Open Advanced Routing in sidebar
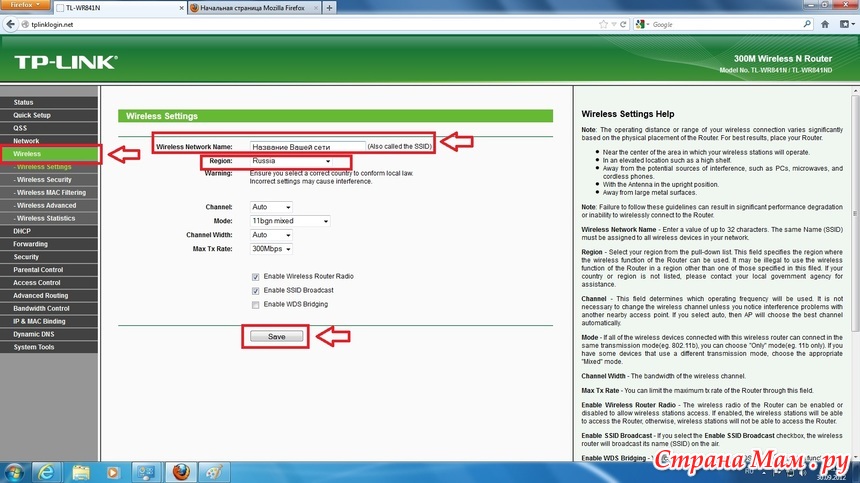Screen dimensions: 860x483 49,296
